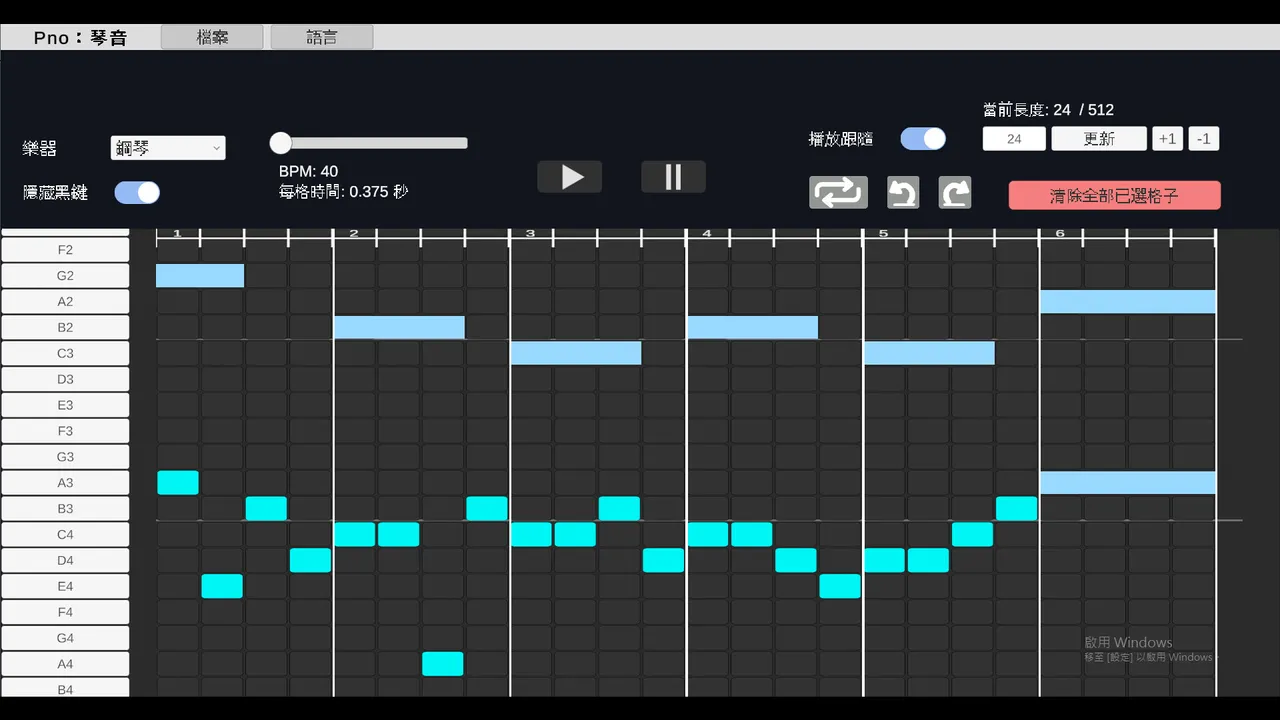The width and height of the screenshot is (1280, 720).
Task: Select the A4 cyan note in measure 2
Action: tap(443, 664)
